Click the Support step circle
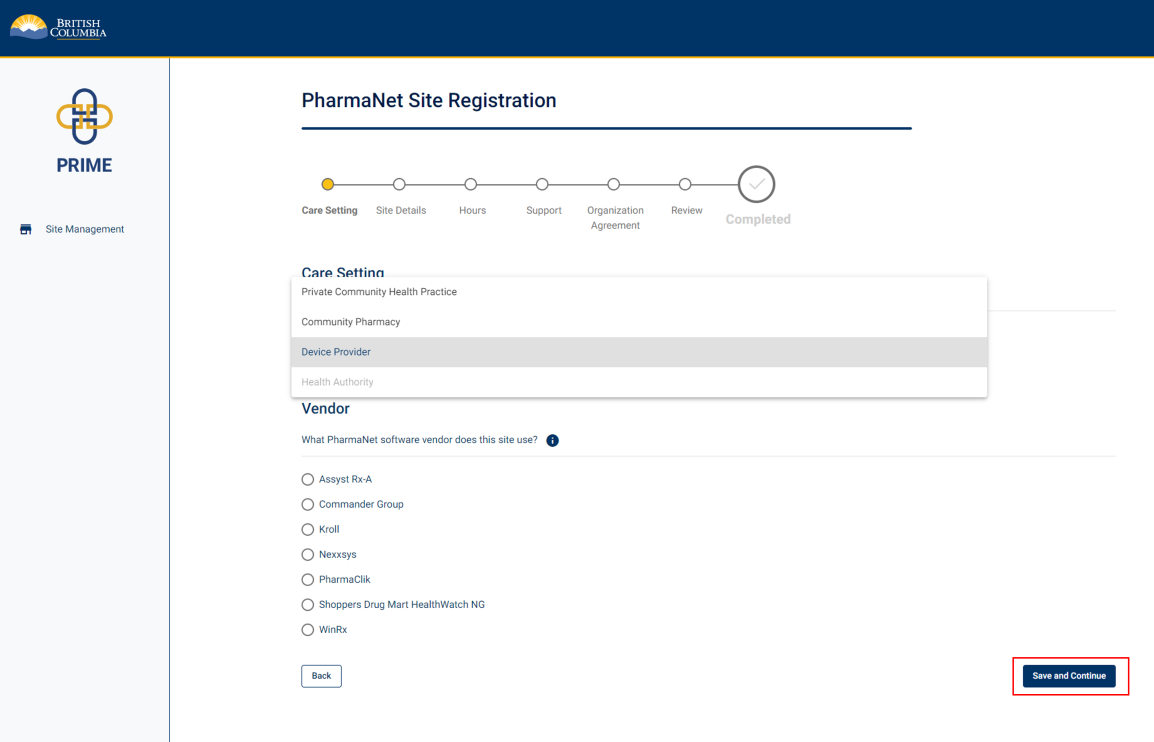1154x742 pixels. click(x=543, y=184)
